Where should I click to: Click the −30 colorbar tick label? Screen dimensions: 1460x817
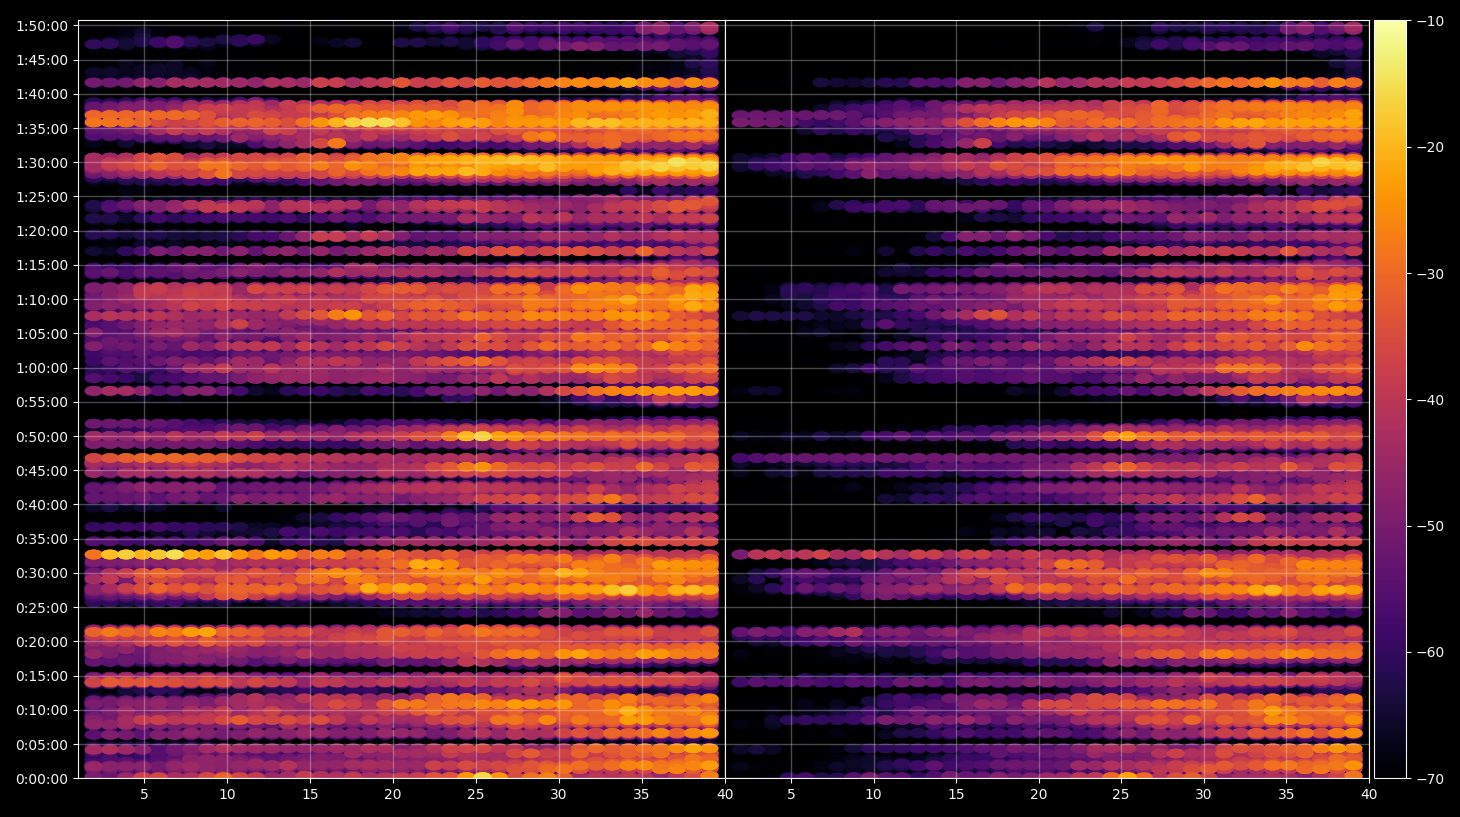(x=1430, y=274)
